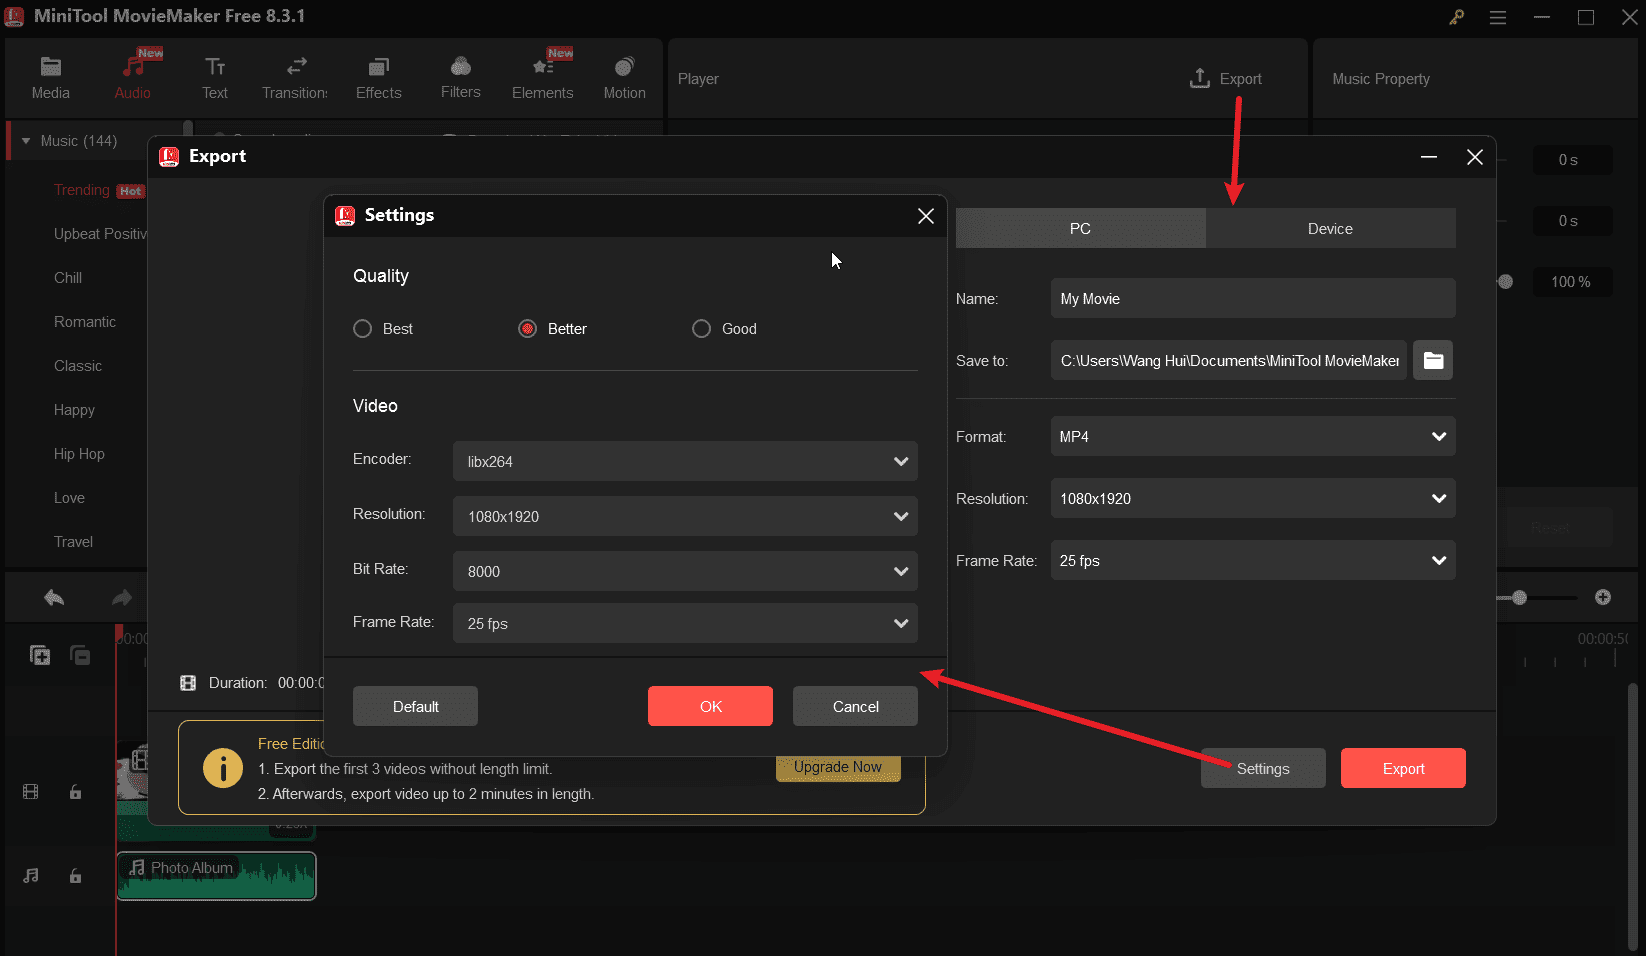Open the Media tab icon
Image resolution: width=1646 pixels, height=956 pixels.
coord(50,76)
